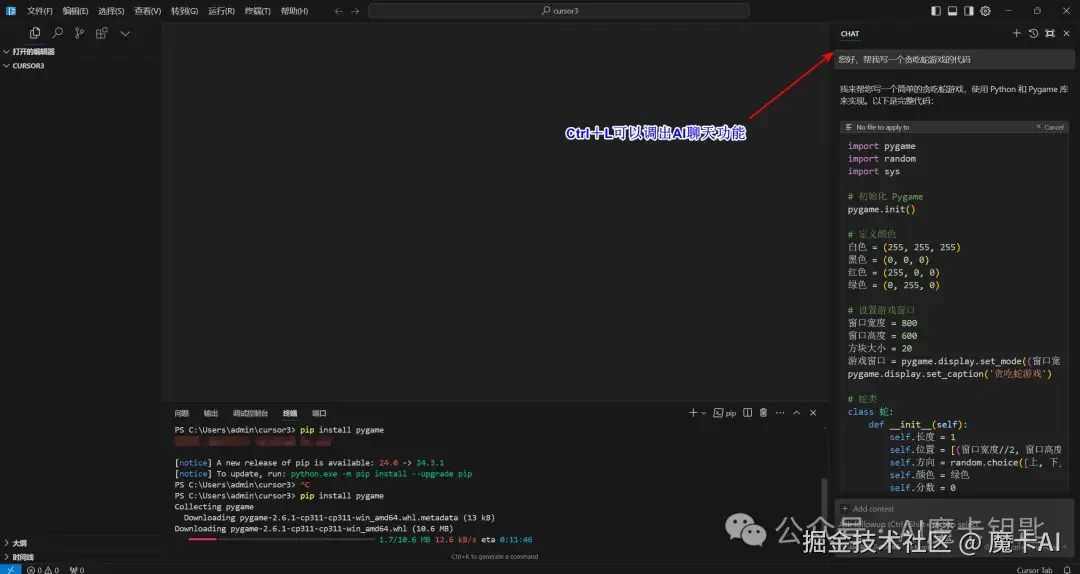Switch to the 调试控制台 panel tab
1080x574 pixels.
pos(250,413)
